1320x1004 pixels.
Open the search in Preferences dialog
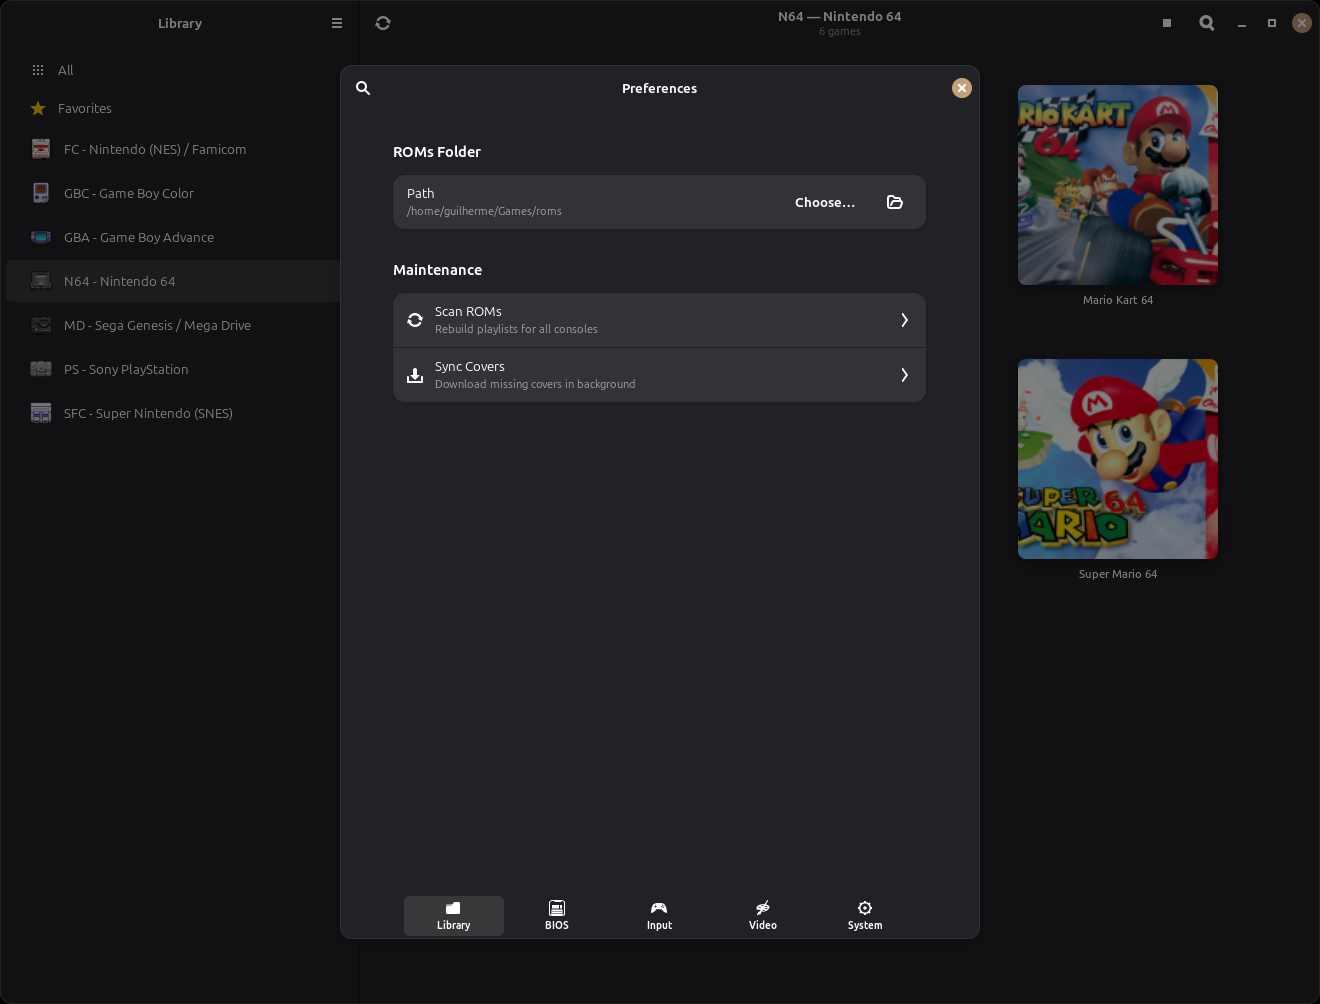click(x=363, y=88)
